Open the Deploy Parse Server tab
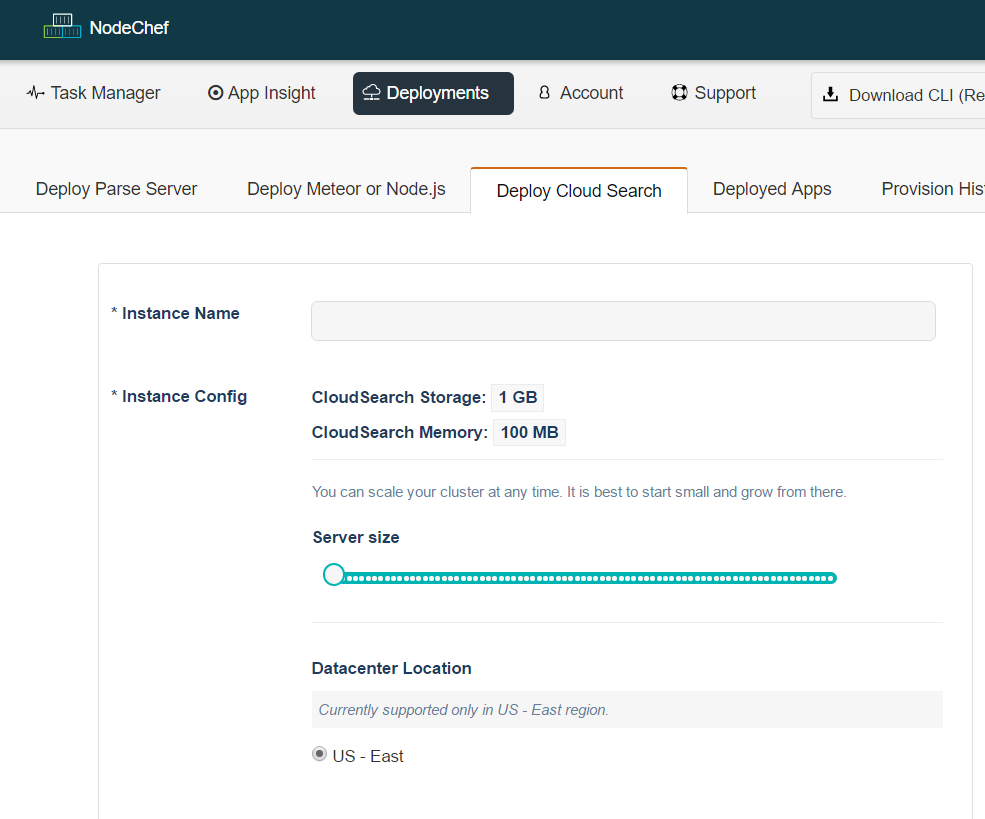 click(x=116, y=189)
